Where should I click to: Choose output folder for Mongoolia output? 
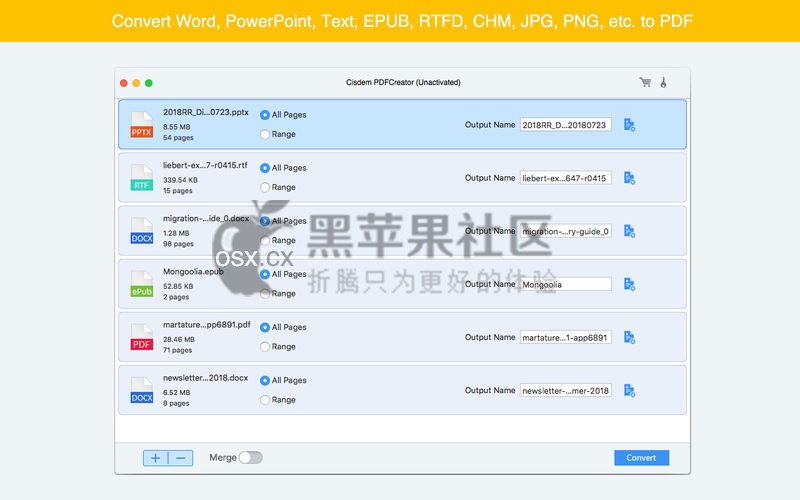click(630, 284)
